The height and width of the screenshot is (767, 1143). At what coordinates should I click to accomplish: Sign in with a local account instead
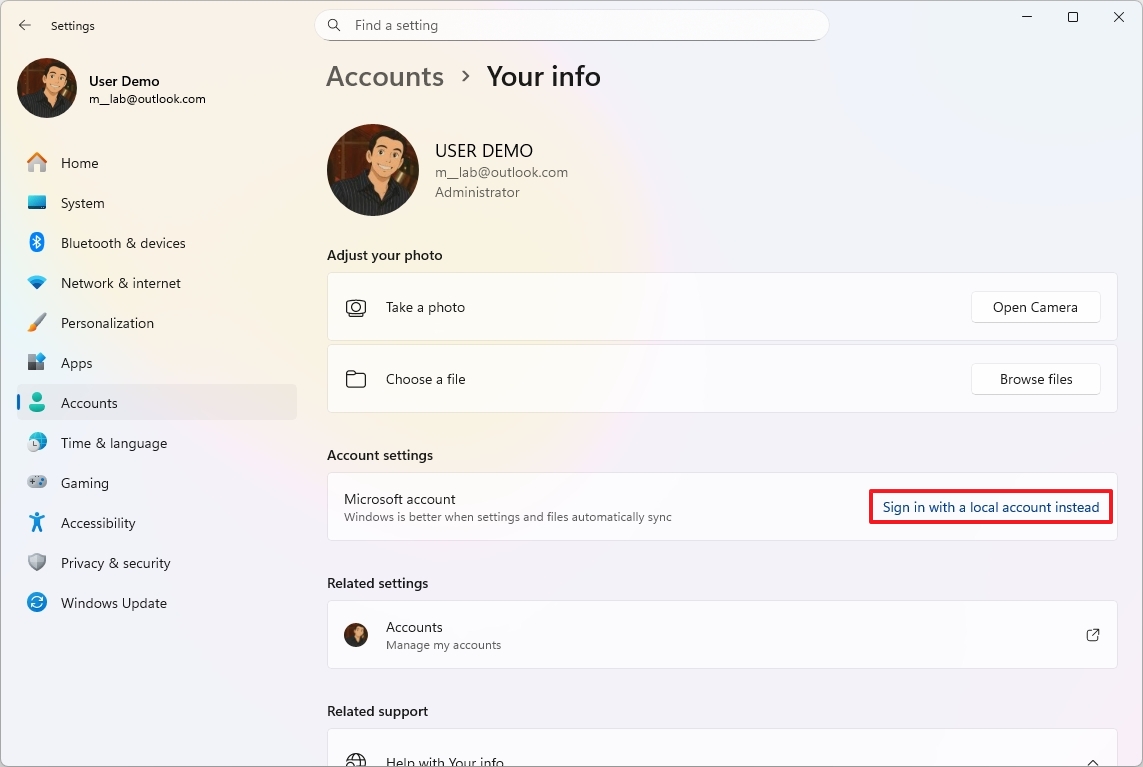[x=989, y=507]
